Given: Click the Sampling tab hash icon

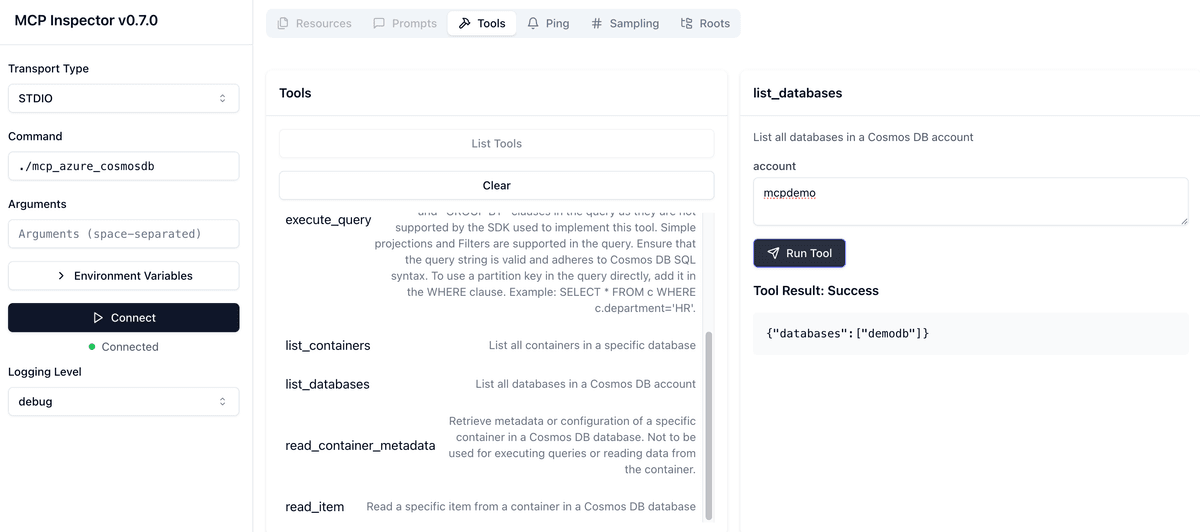Looking at the screenshot, I should click(x=597, y=23).
